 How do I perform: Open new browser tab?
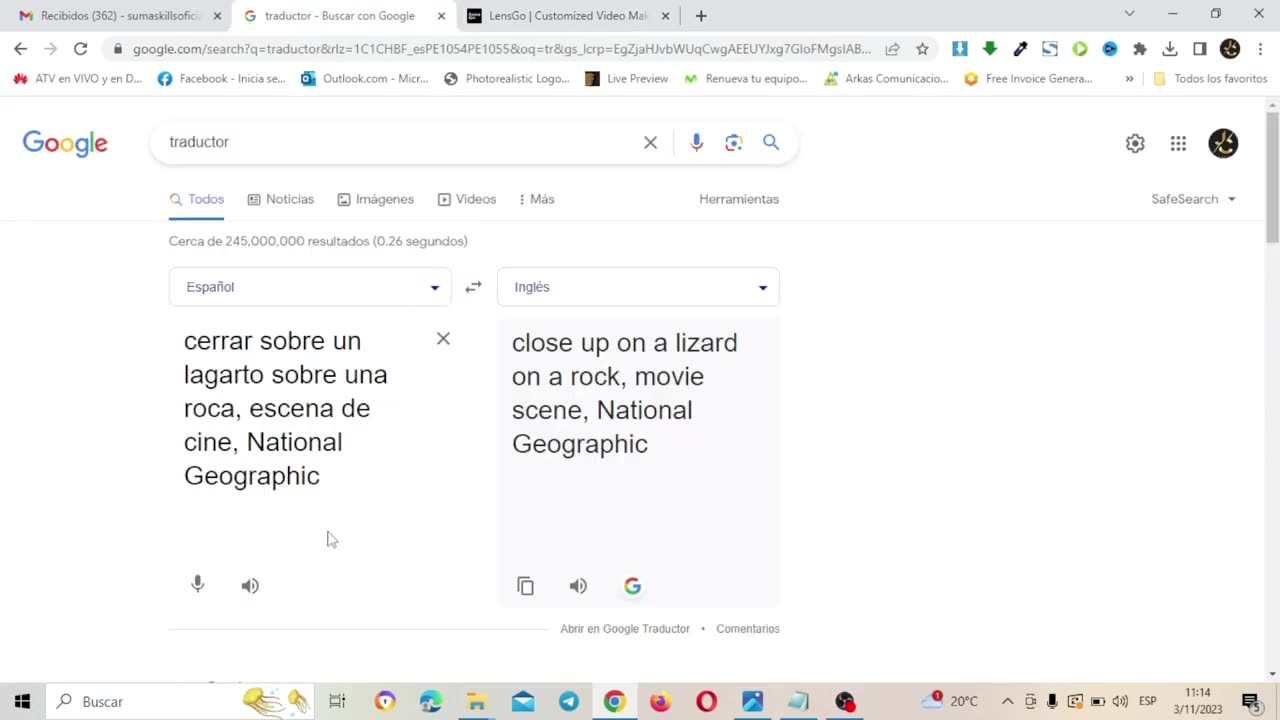pos(701,16)
